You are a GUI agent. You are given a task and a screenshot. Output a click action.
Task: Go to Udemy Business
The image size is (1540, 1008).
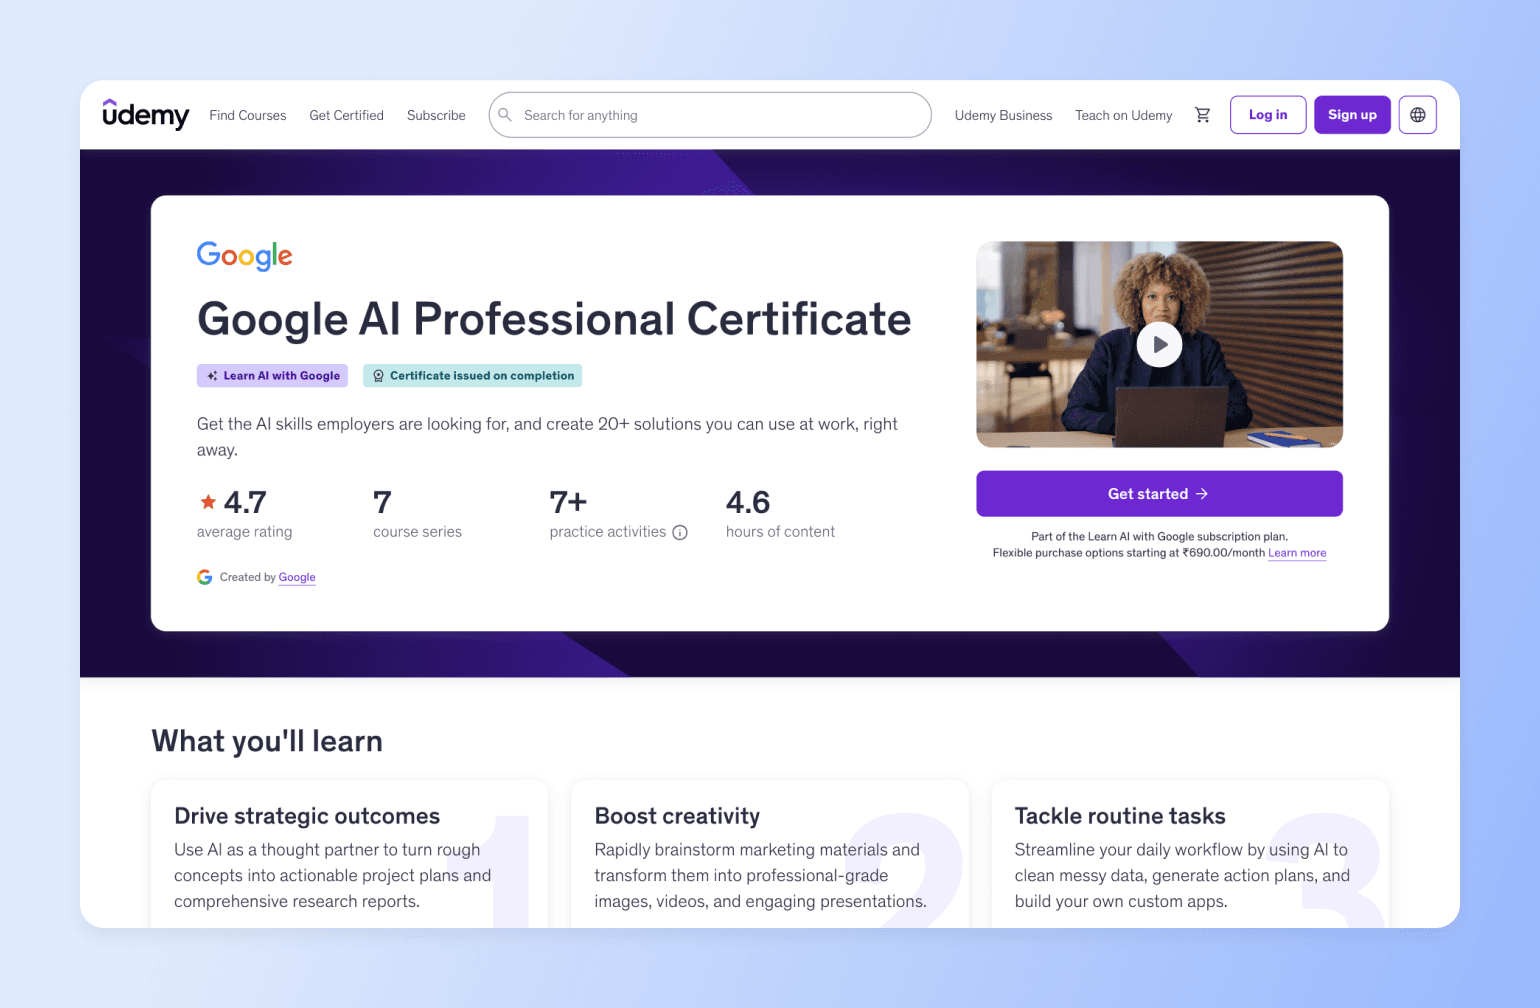pos(1003,115)
